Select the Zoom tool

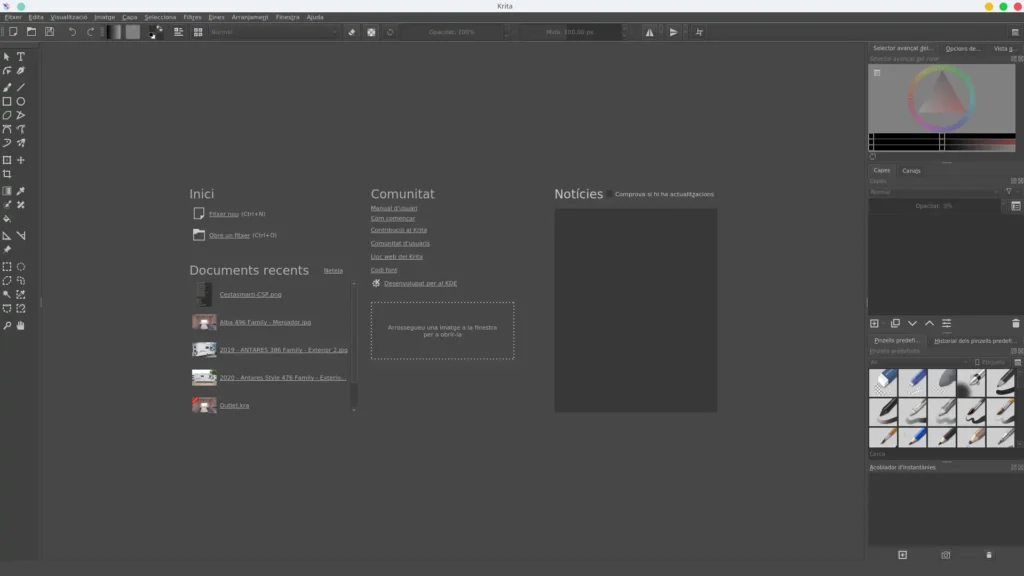pos(7,325)
